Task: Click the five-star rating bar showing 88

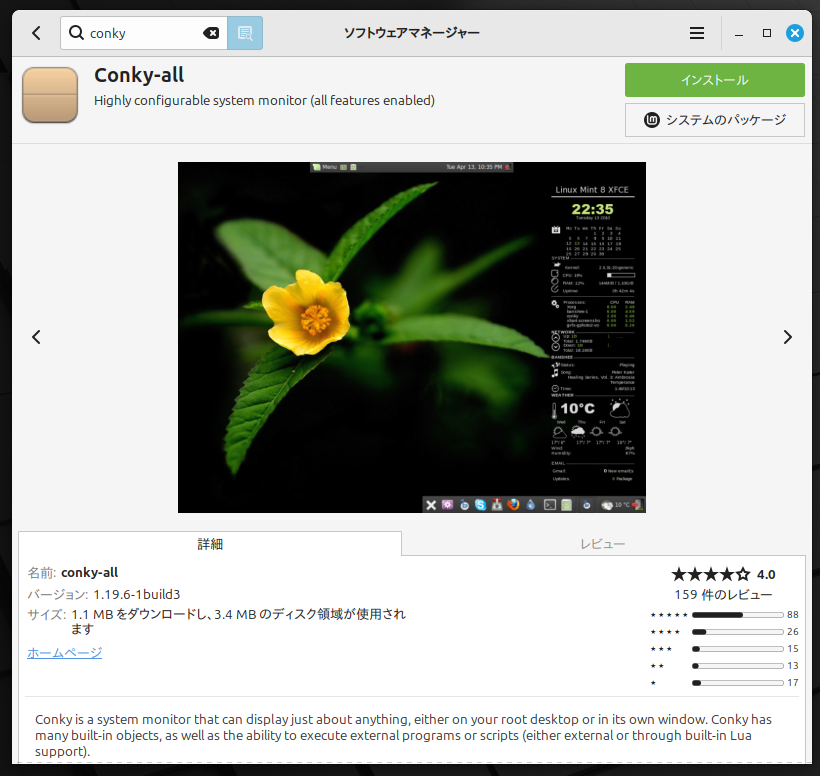Action: coord(736,615)
